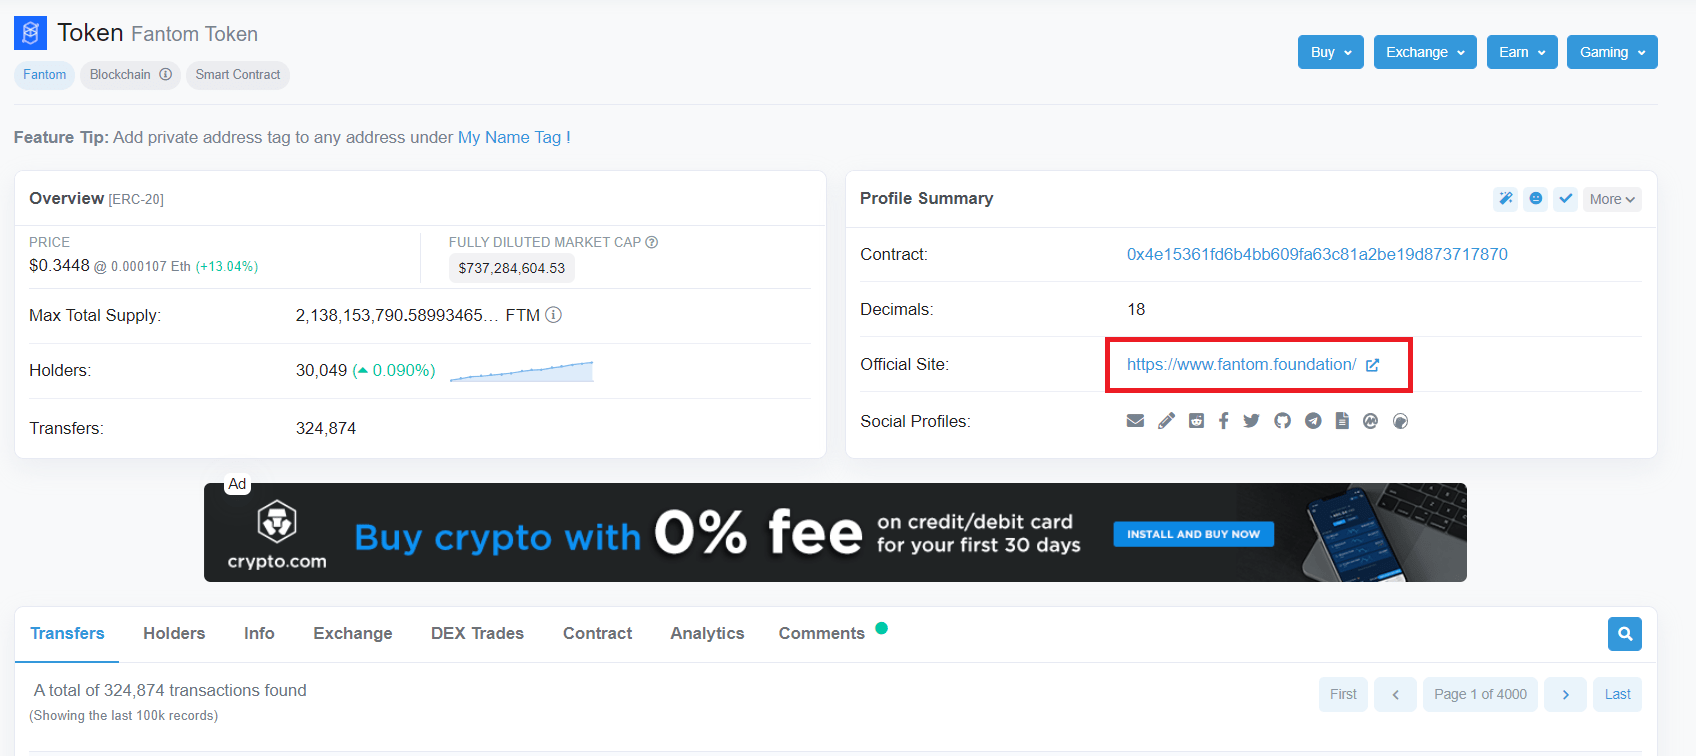Go to the next page arrow
Screen dimensions: 1696x756
pos(1565,694)
